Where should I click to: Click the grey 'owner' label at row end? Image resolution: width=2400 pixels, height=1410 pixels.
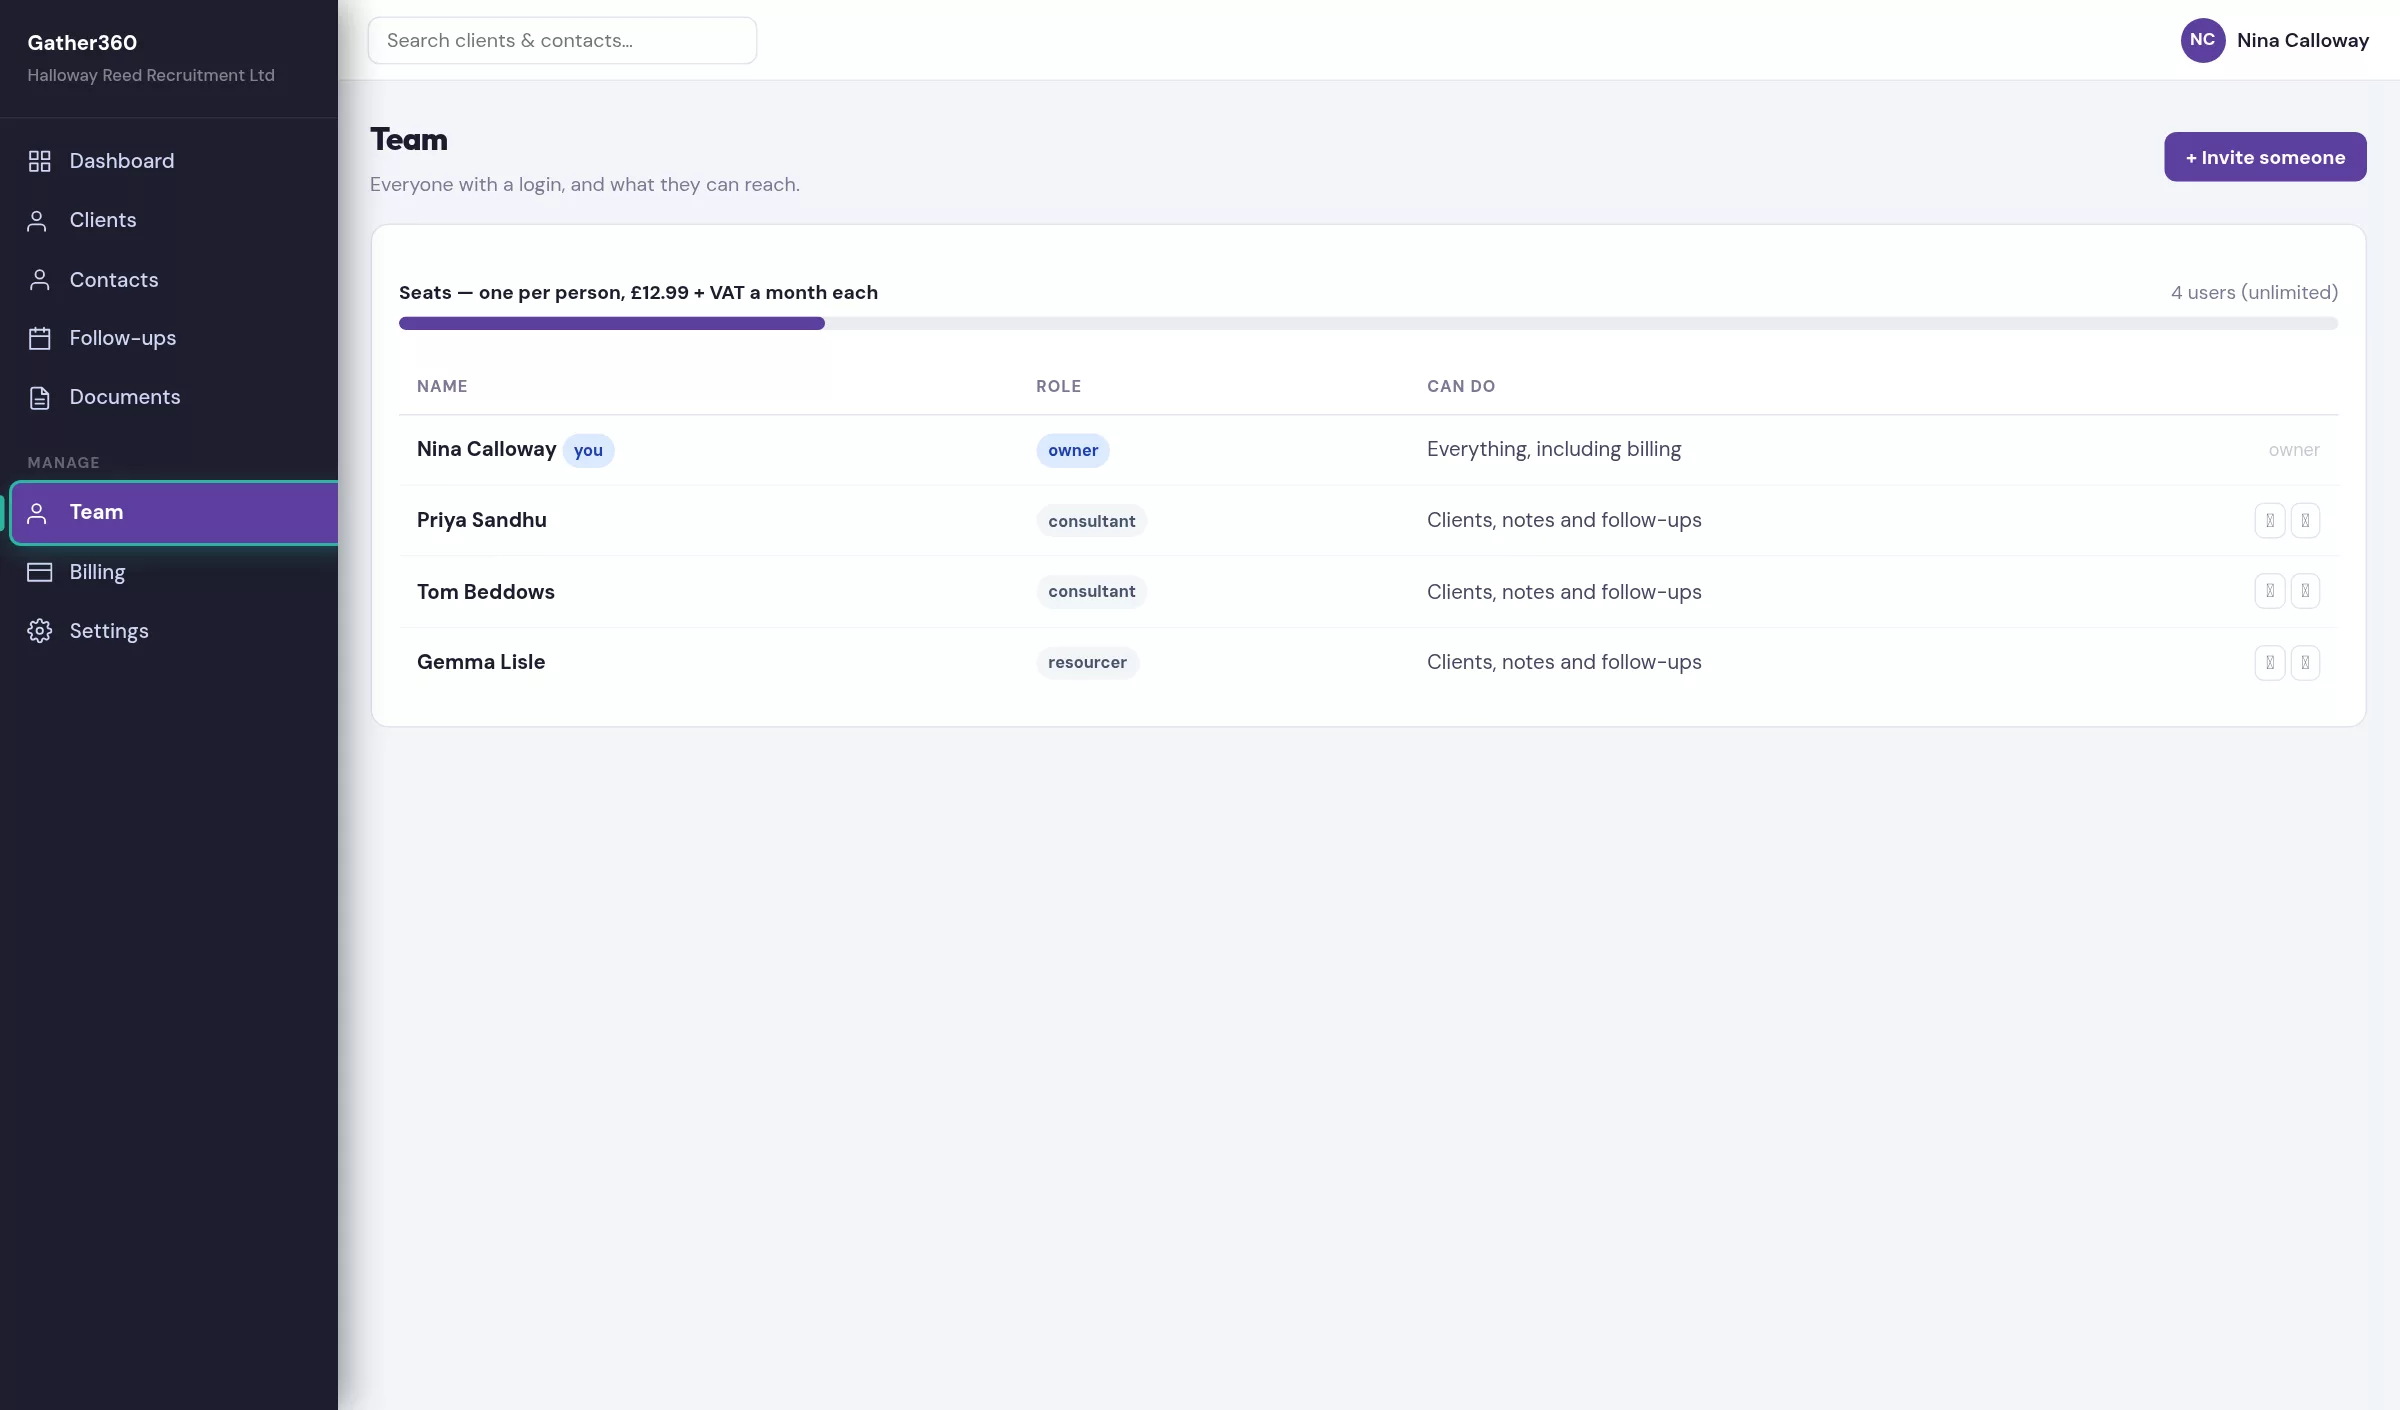(x=2294, y=450)
